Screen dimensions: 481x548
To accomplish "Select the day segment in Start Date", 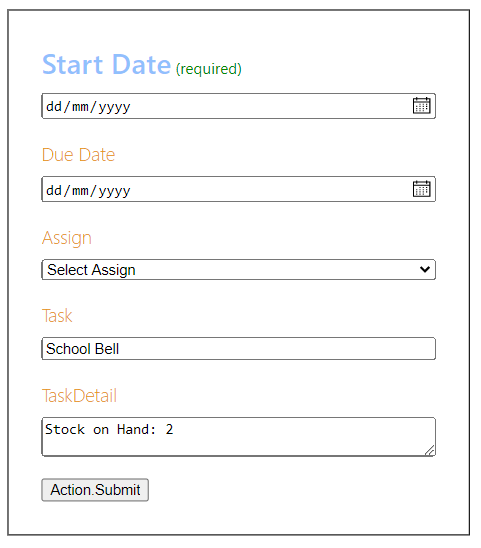I will (54, 106).
